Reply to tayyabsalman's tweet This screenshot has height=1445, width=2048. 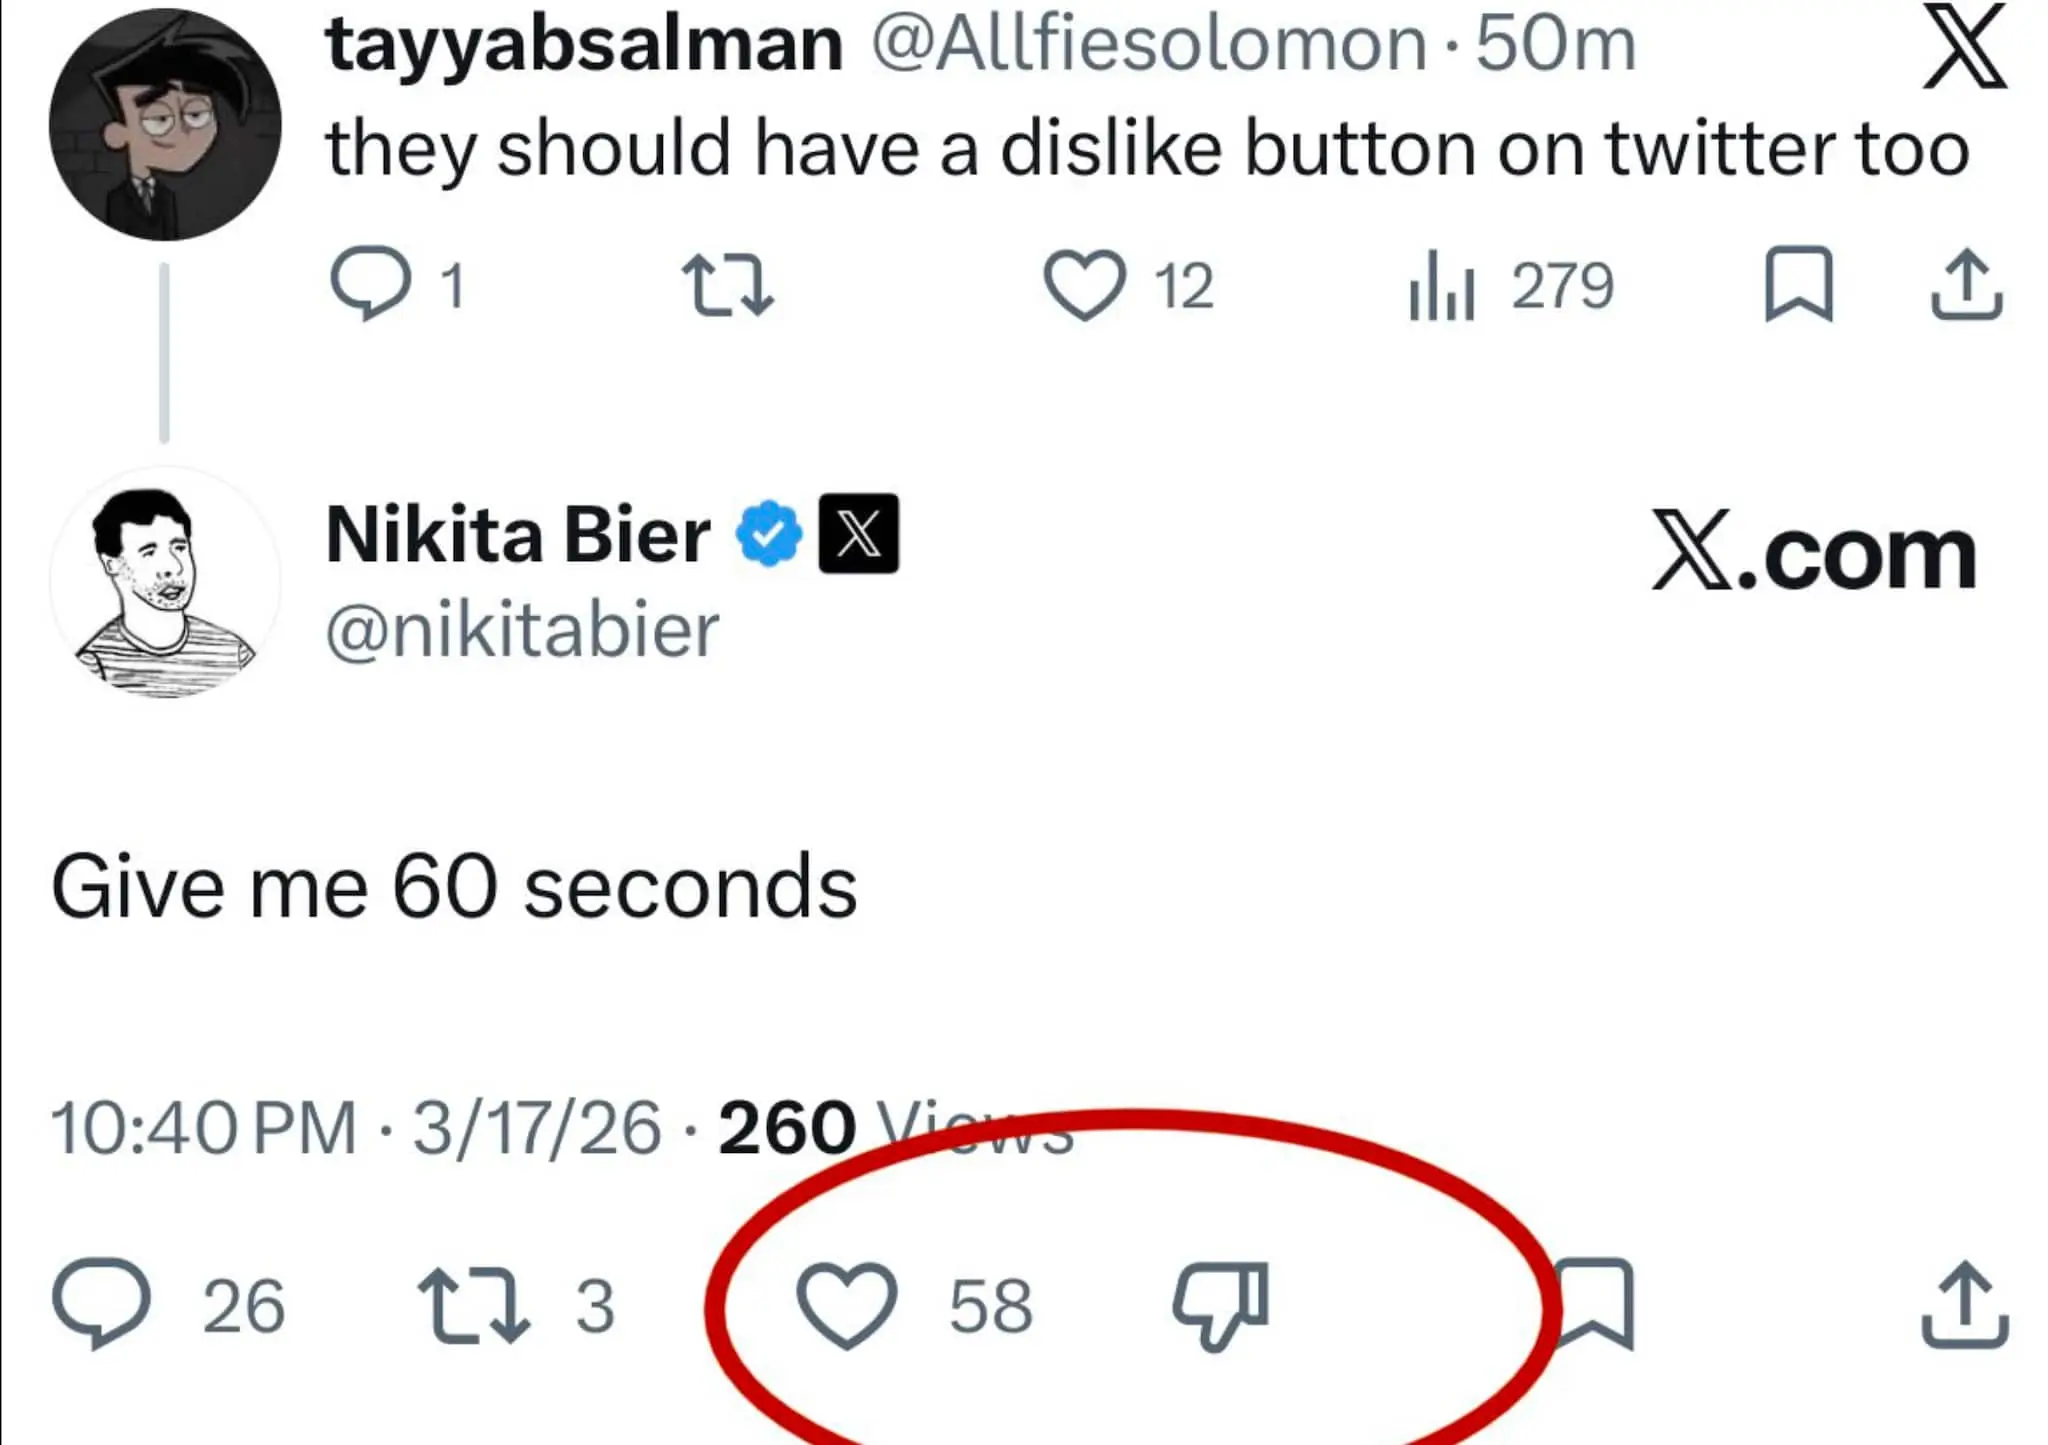pos(370,284)
